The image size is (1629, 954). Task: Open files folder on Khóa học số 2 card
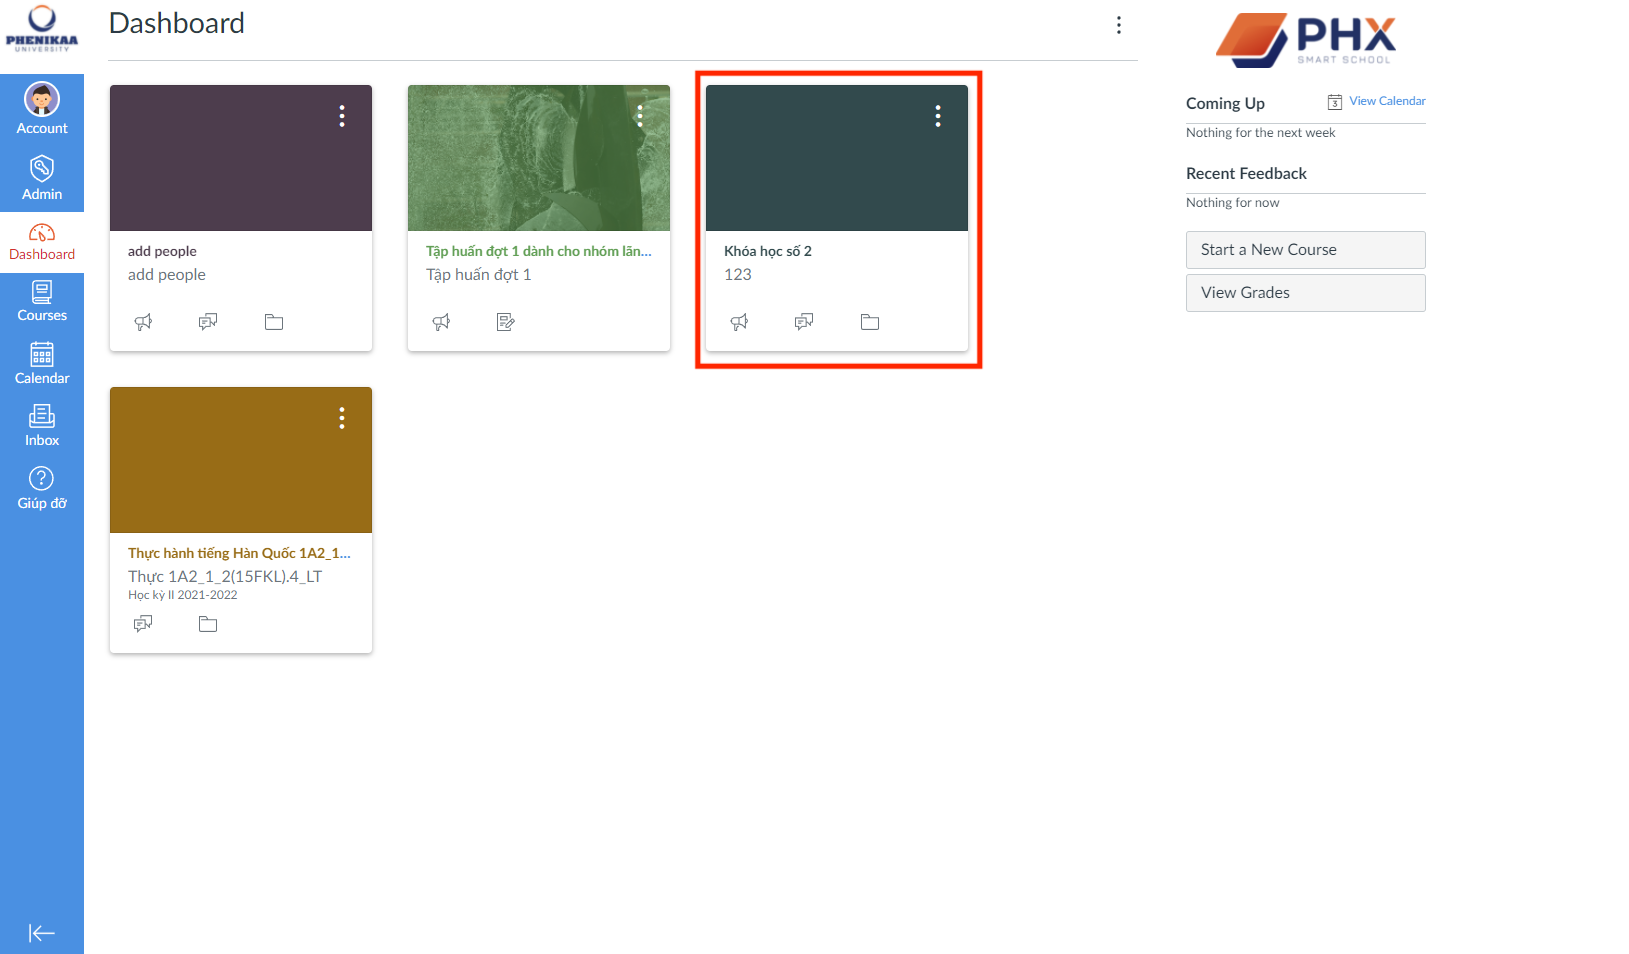tap(870, 322)
